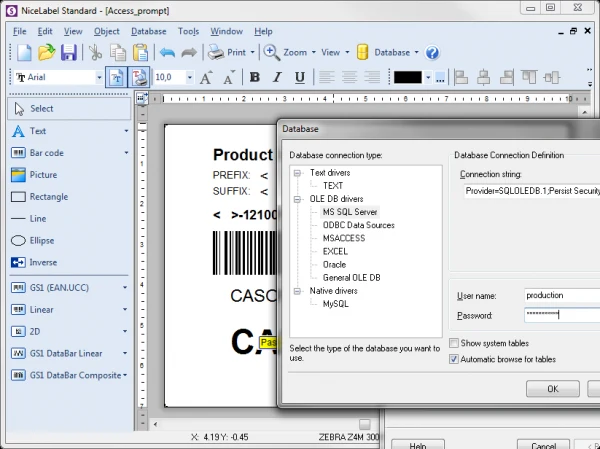Expand Bar code tool dropdown arrow
This screenshot has height=449, width=600.
click(x=126, y=153)
